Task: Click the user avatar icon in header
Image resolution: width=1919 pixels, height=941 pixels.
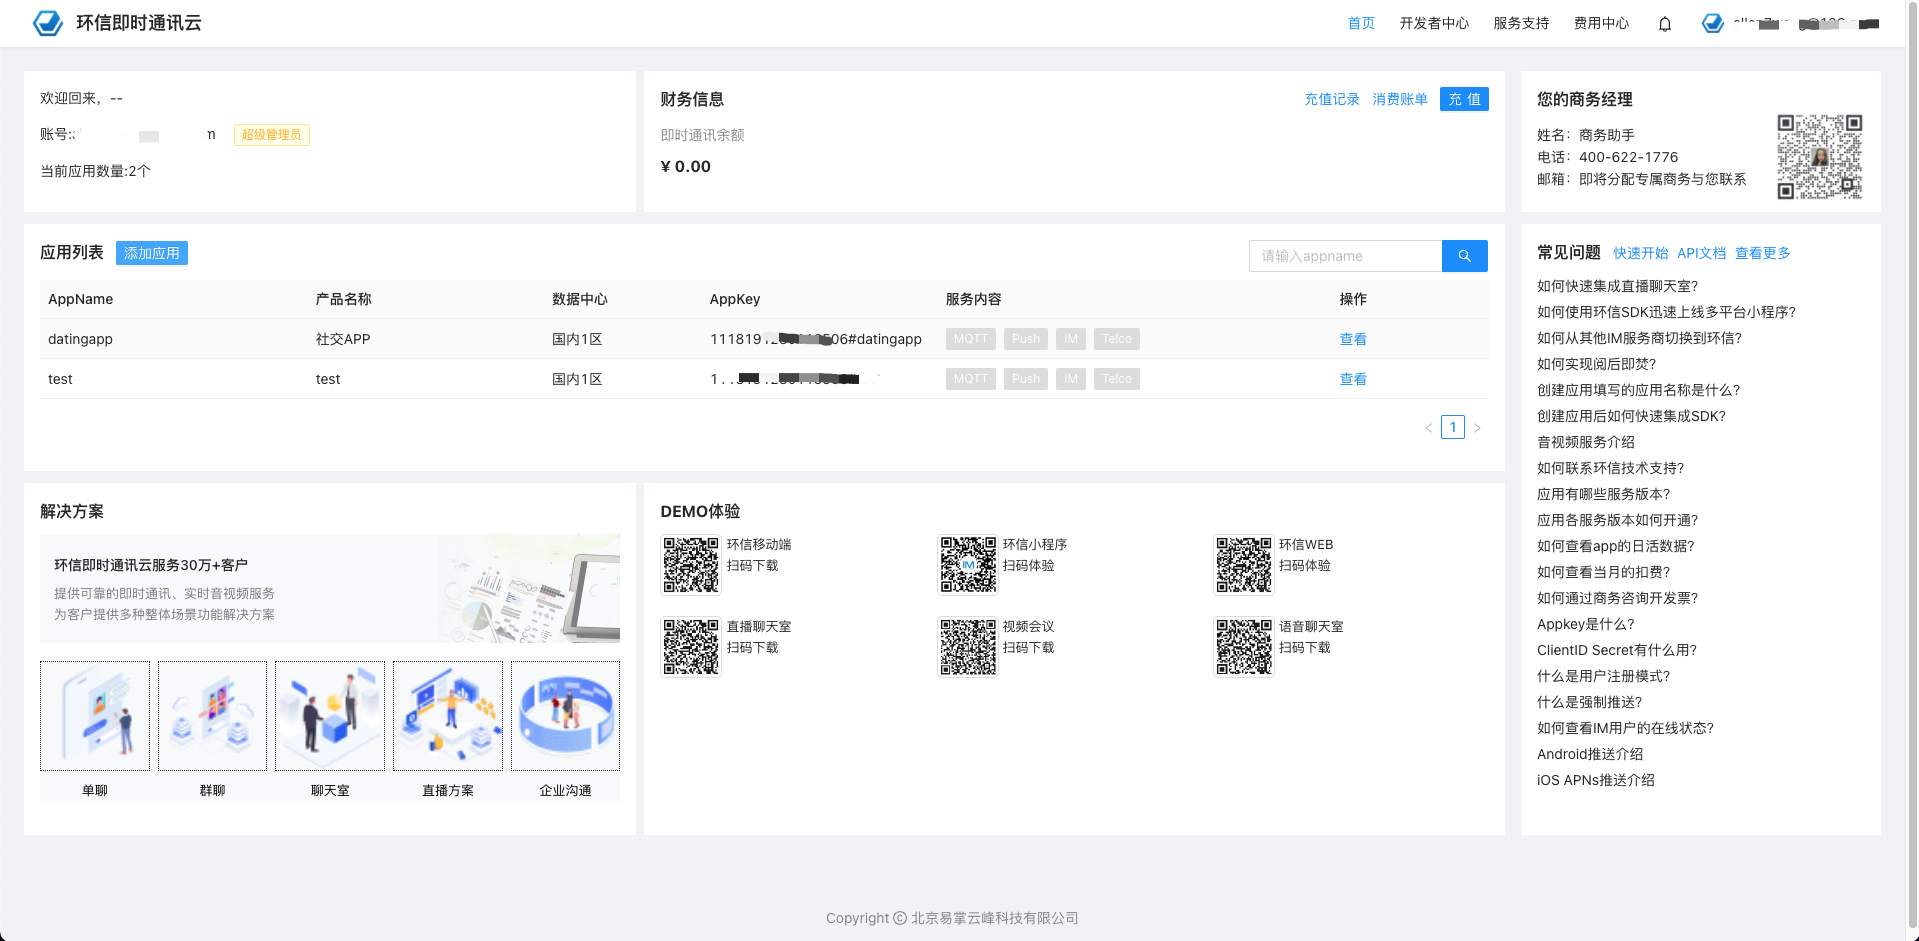Action: [1713, 23]
